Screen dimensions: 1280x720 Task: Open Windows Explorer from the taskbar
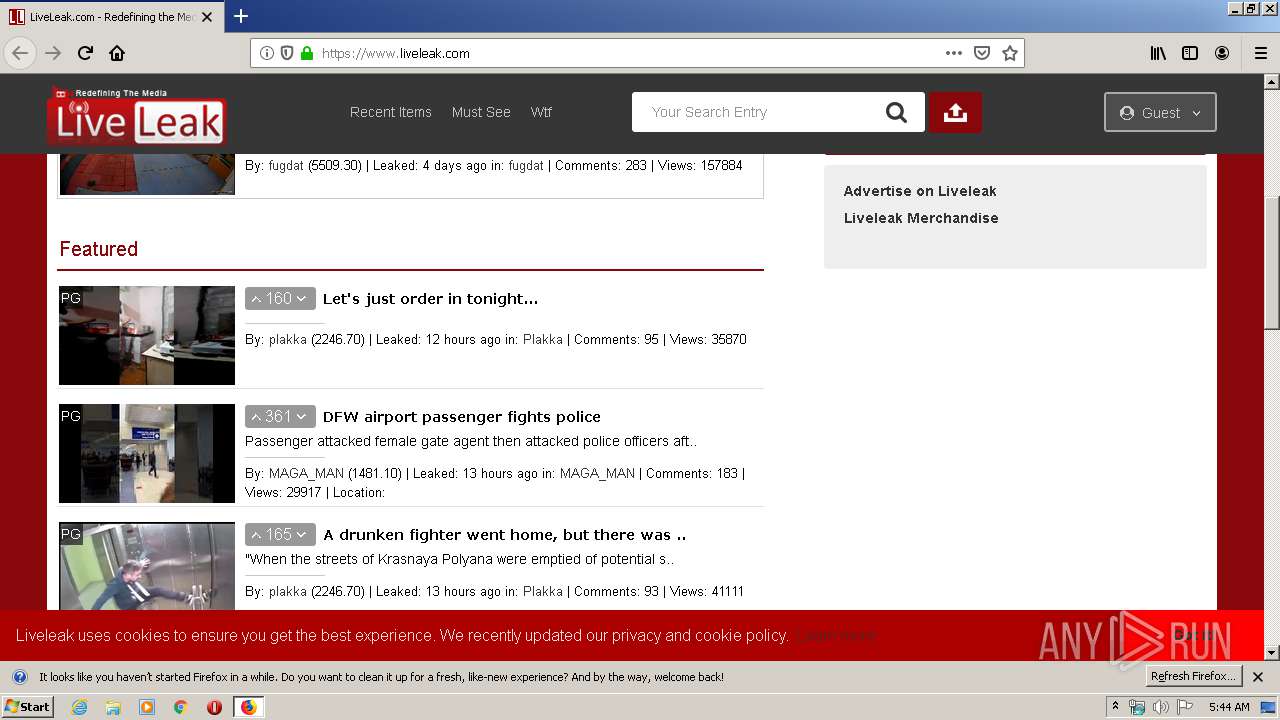(113, 707)
